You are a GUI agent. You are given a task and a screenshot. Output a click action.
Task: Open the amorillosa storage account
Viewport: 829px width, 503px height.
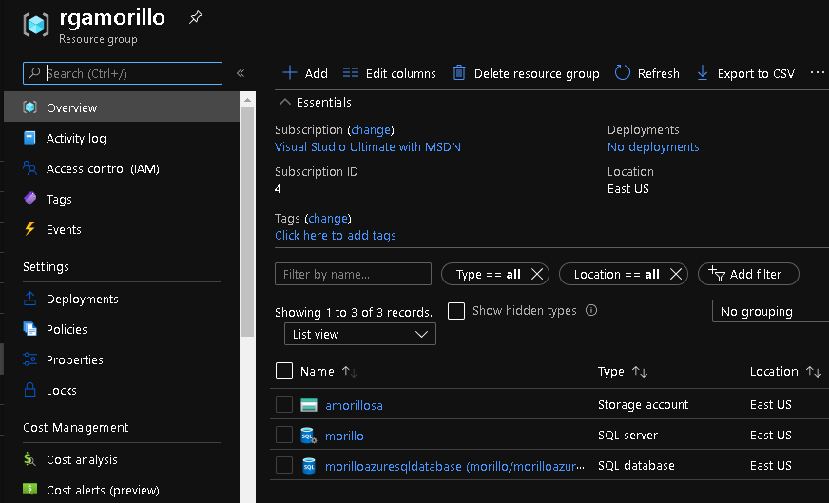pos(354,405)
